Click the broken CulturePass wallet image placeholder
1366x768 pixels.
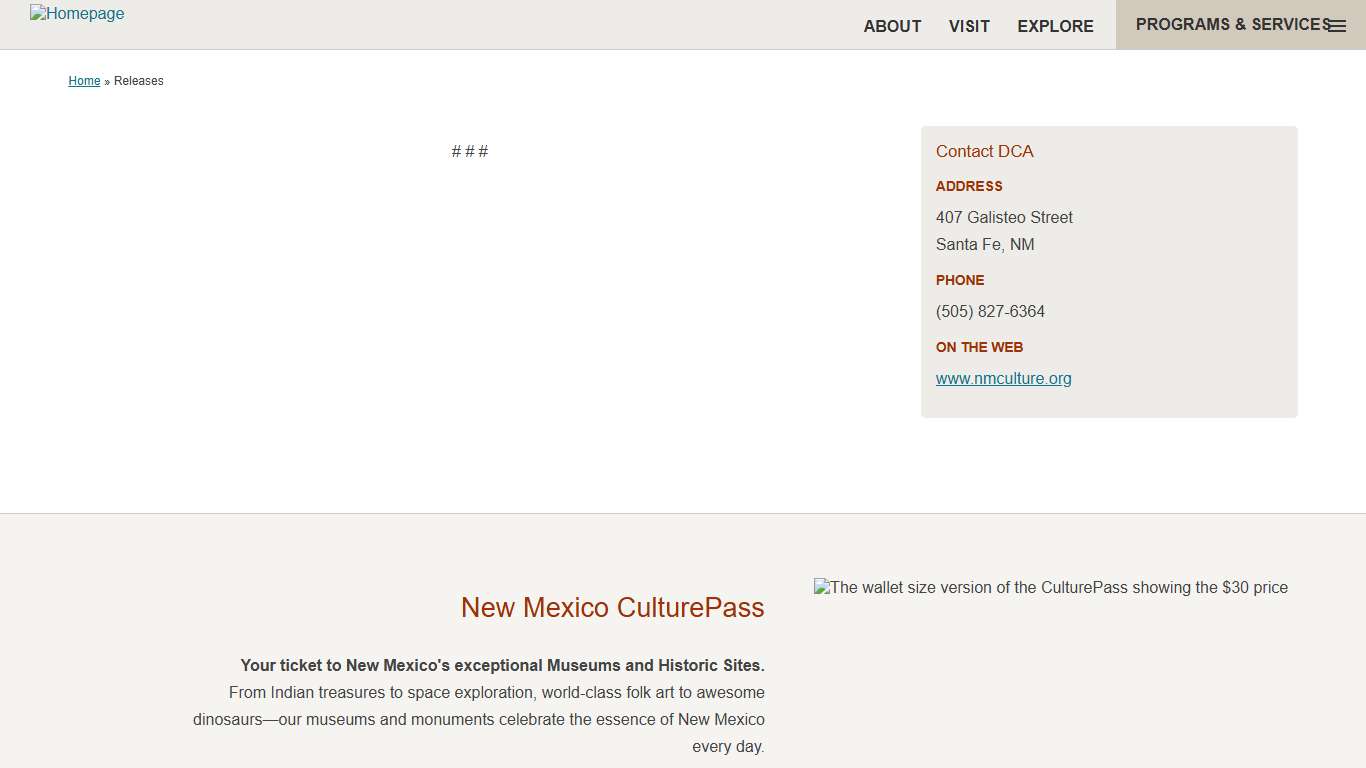pos(1051,587)
